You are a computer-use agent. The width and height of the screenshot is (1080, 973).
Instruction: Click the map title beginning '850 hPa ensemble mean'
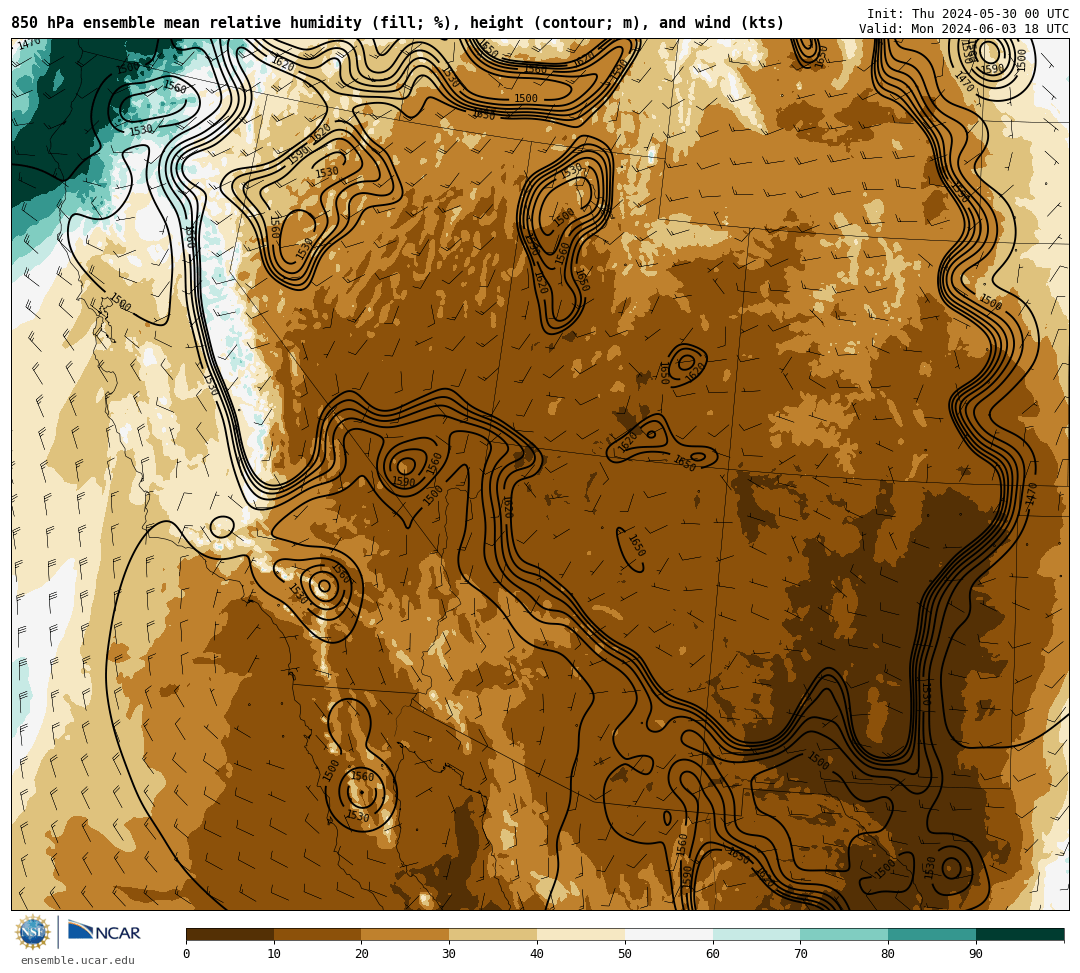397,23
